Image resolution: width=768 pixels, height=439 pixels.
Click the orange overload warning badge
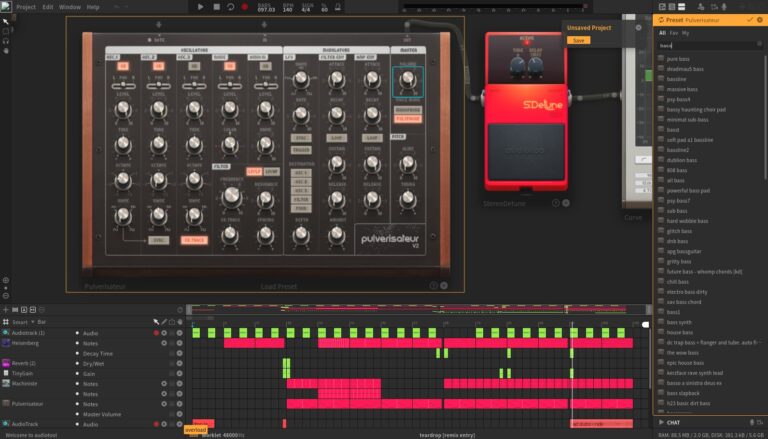tap(196, 430)
